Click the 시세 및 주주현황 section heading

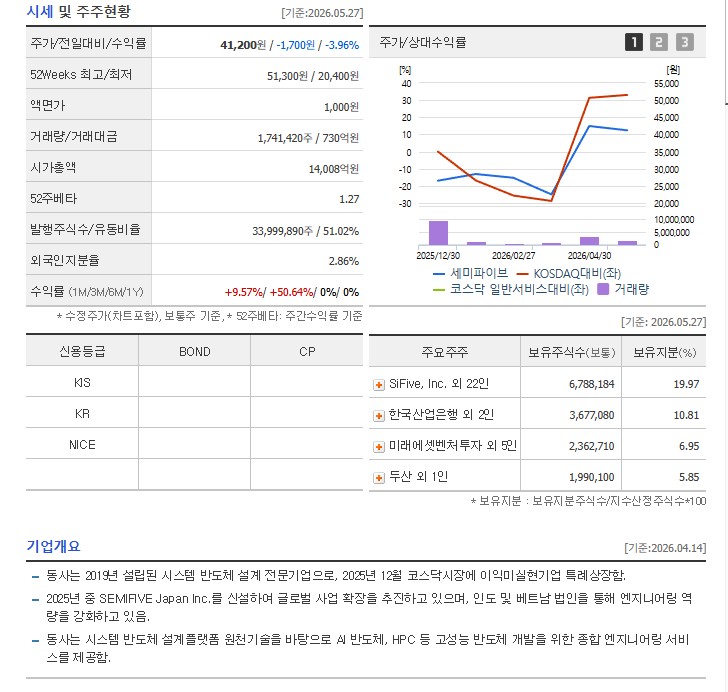coord(78,11)
